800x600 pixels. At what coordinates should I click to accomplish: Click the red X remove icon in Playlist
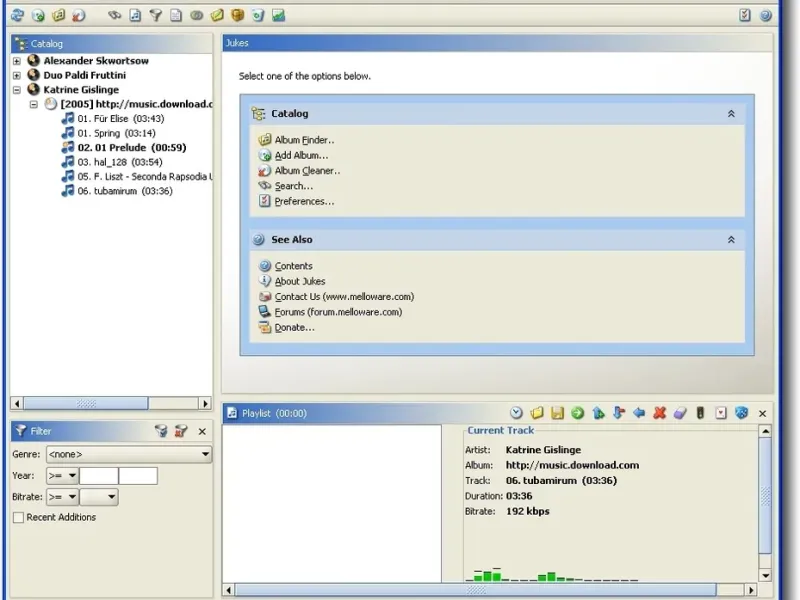[x=659, y=413]
